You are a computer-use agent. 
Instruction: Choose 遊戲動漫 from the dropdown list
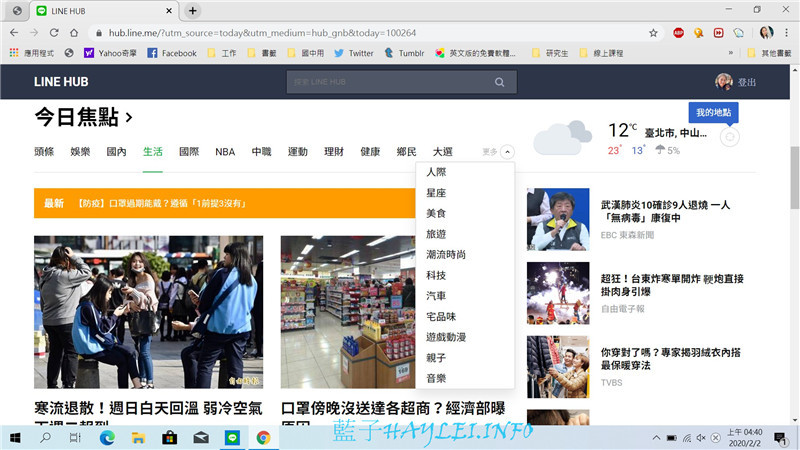pos(446,337)
